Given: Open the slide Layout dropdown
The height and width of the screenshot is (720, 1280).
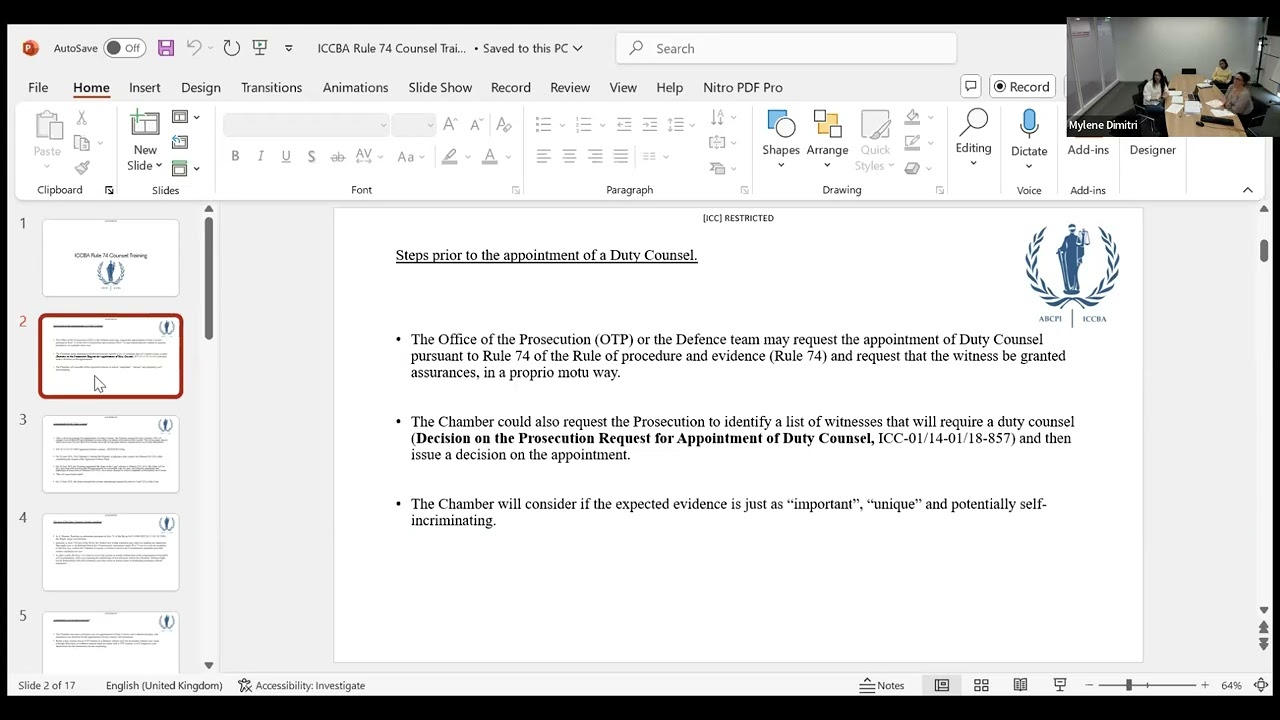Looking at the screenshot, I should (x=185, y=117).
